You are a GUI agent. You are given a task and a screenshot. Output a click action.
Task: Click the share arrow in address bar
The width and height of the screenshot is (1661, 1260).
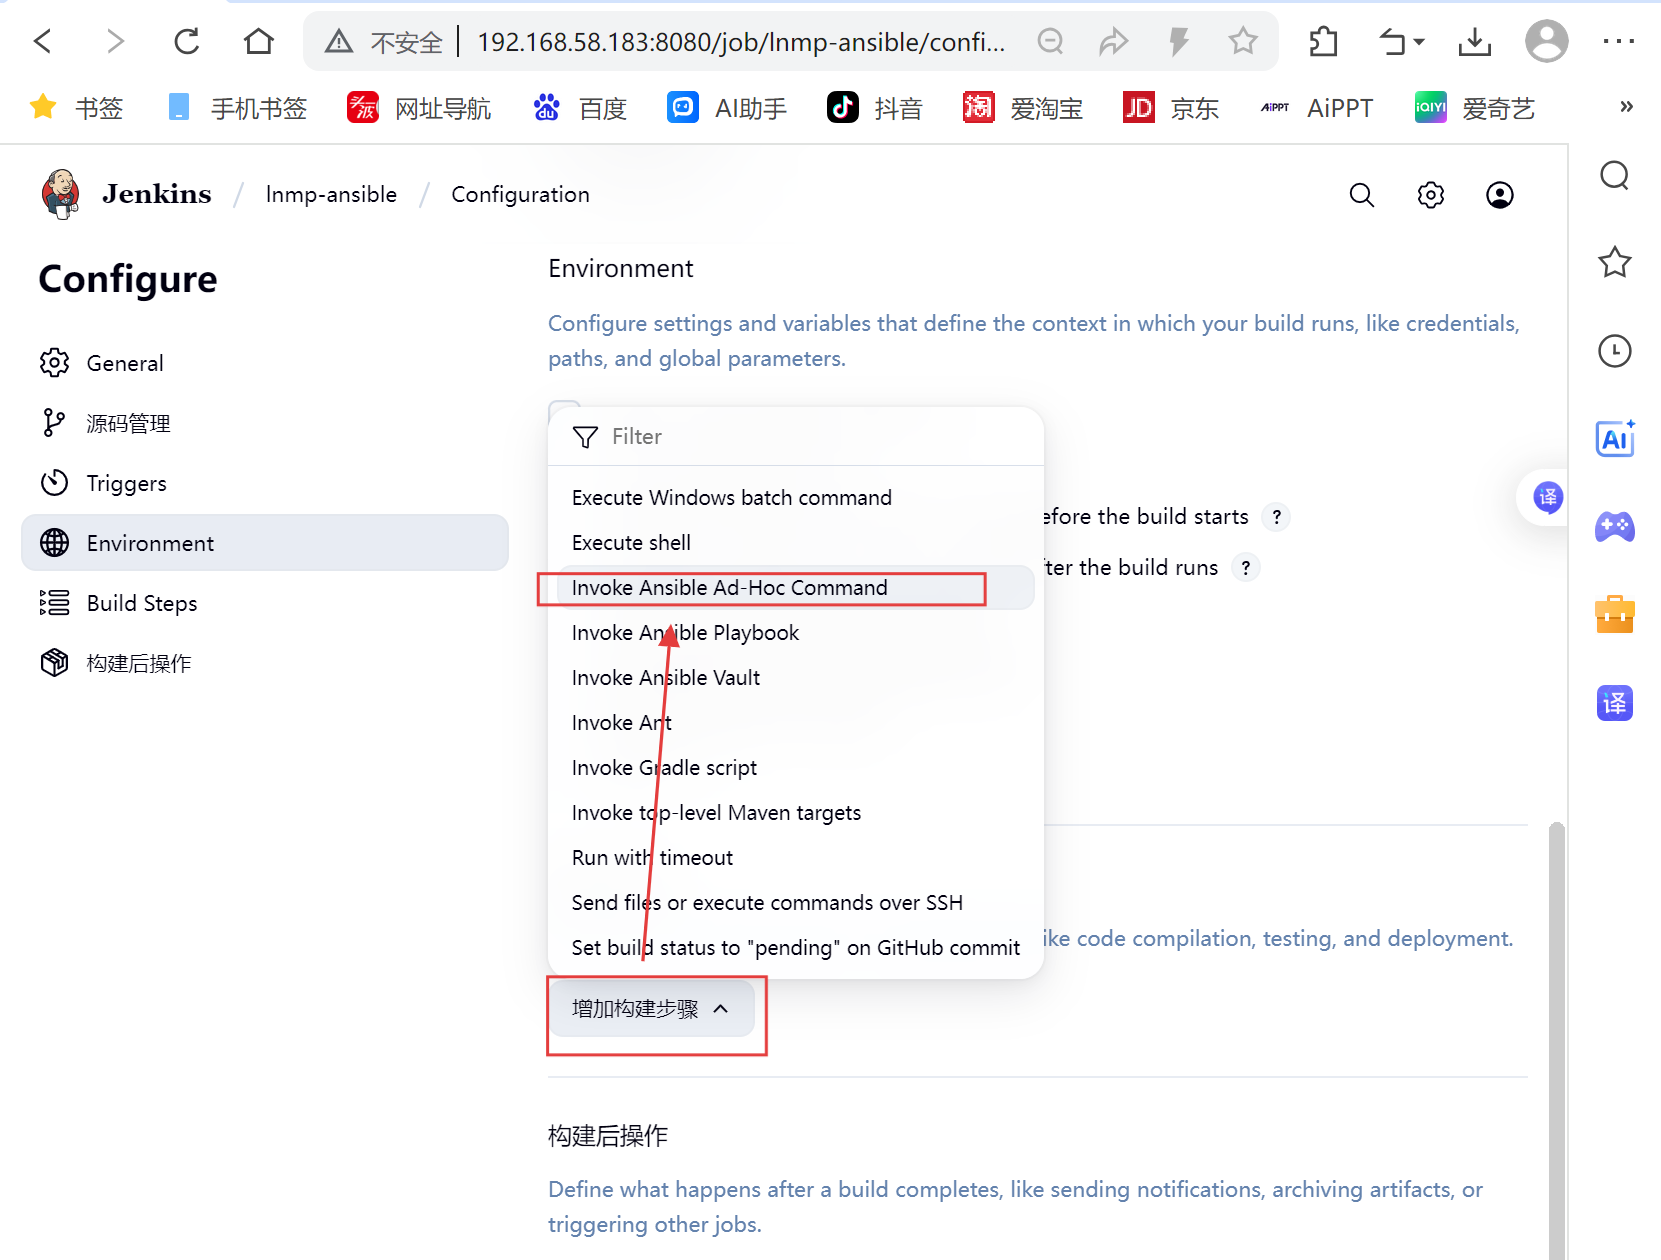point(1113,41)
